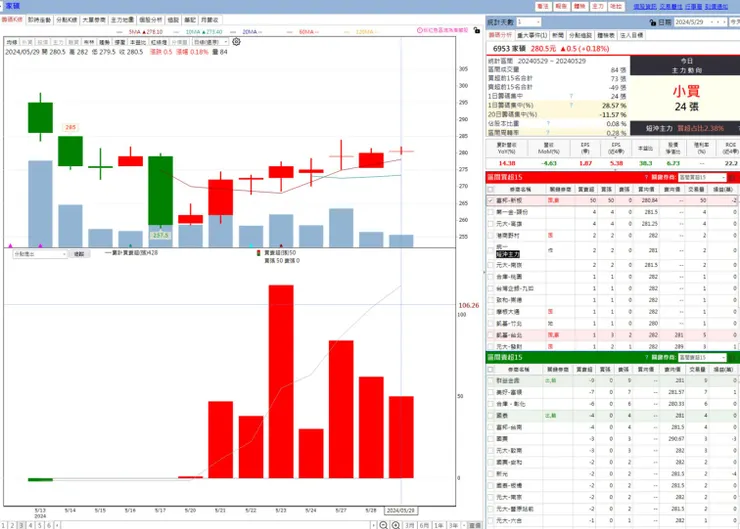Click the help icon in the 區間賣超15 header
Viewport: 740px width, 529px height.
(x=646, y=357)
